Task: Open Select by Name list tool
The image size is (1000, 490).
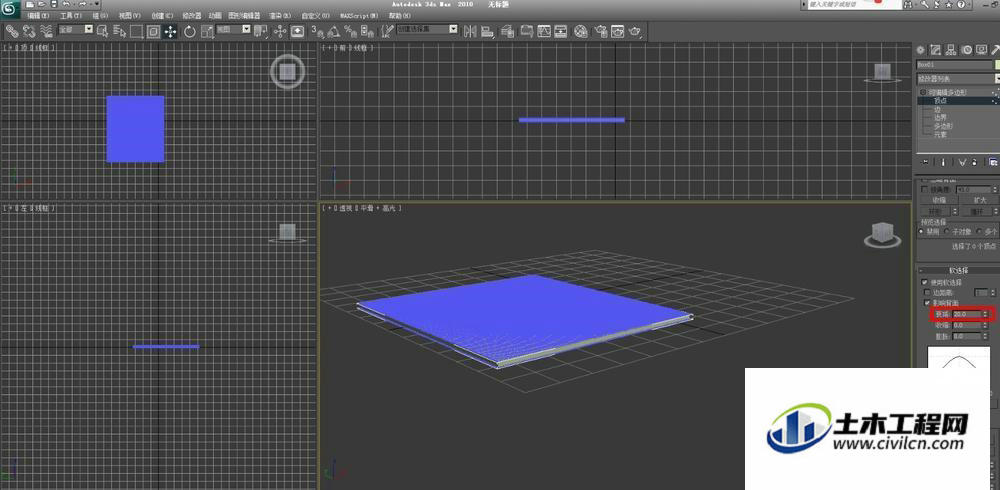Action: (119, 31)
